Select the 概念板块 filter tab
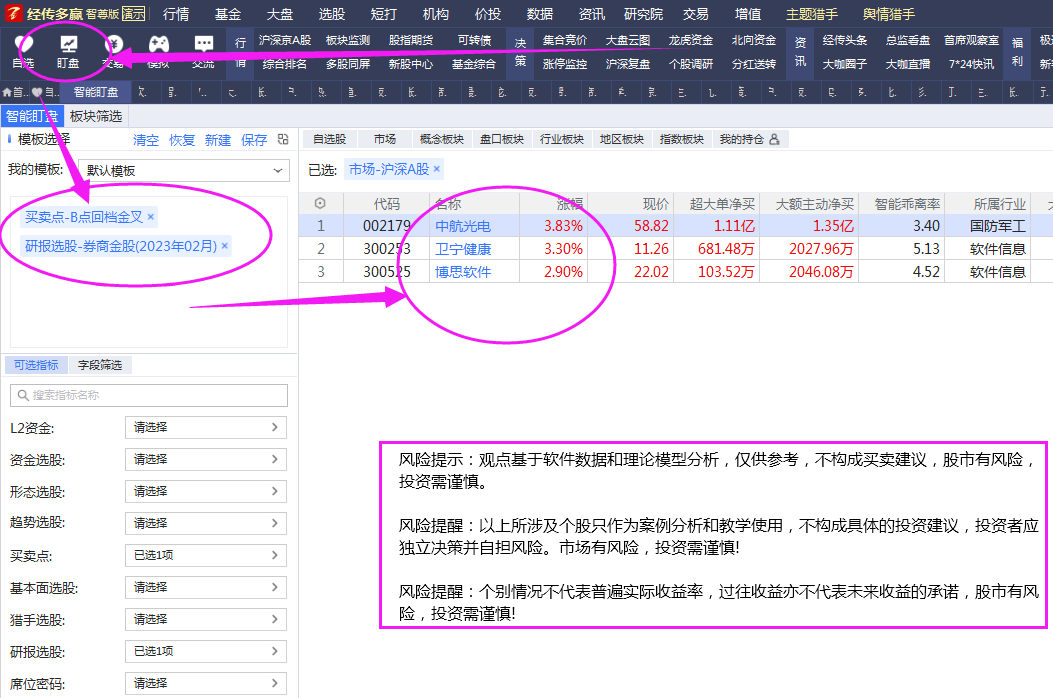1053x698 pixels. [x=442, y=139]
